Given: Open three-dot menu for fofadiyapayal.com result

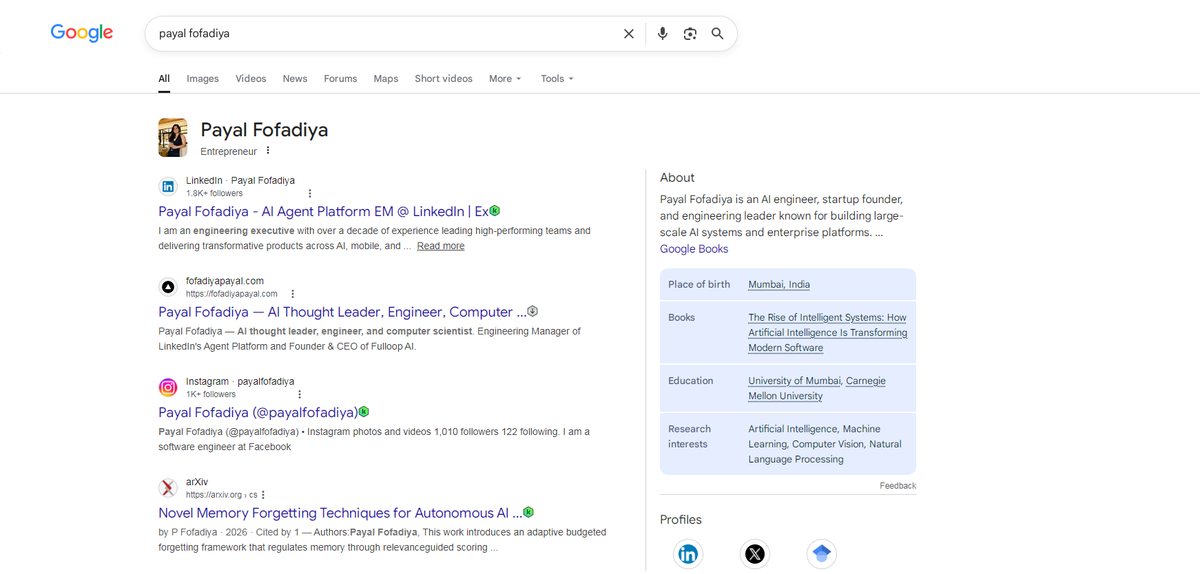Looking at the screenshot, I should point(292,294).
